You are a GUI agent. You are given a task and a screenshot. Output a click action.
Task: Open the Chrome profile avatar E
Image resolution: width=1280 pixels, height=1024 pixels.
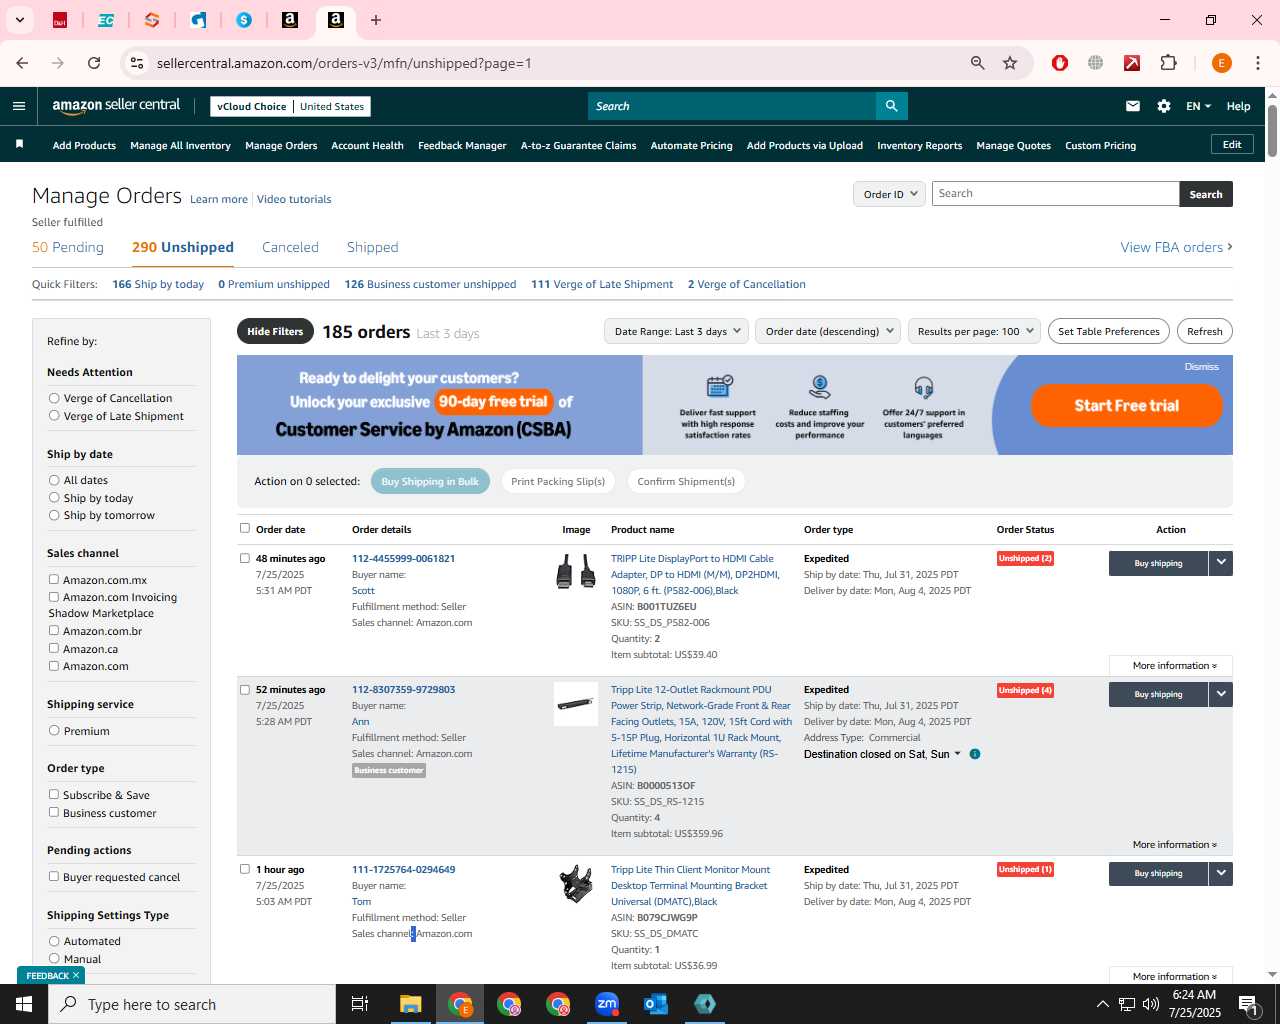click(x=1221, y=63)
